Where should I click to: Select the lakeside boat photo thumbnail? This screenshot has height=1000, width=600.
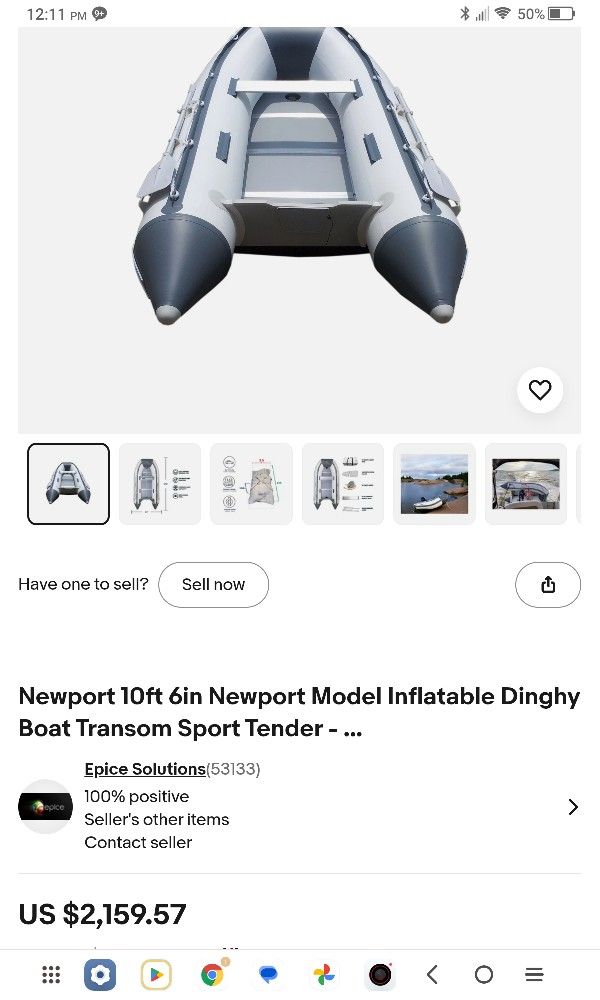coord(434,483)
